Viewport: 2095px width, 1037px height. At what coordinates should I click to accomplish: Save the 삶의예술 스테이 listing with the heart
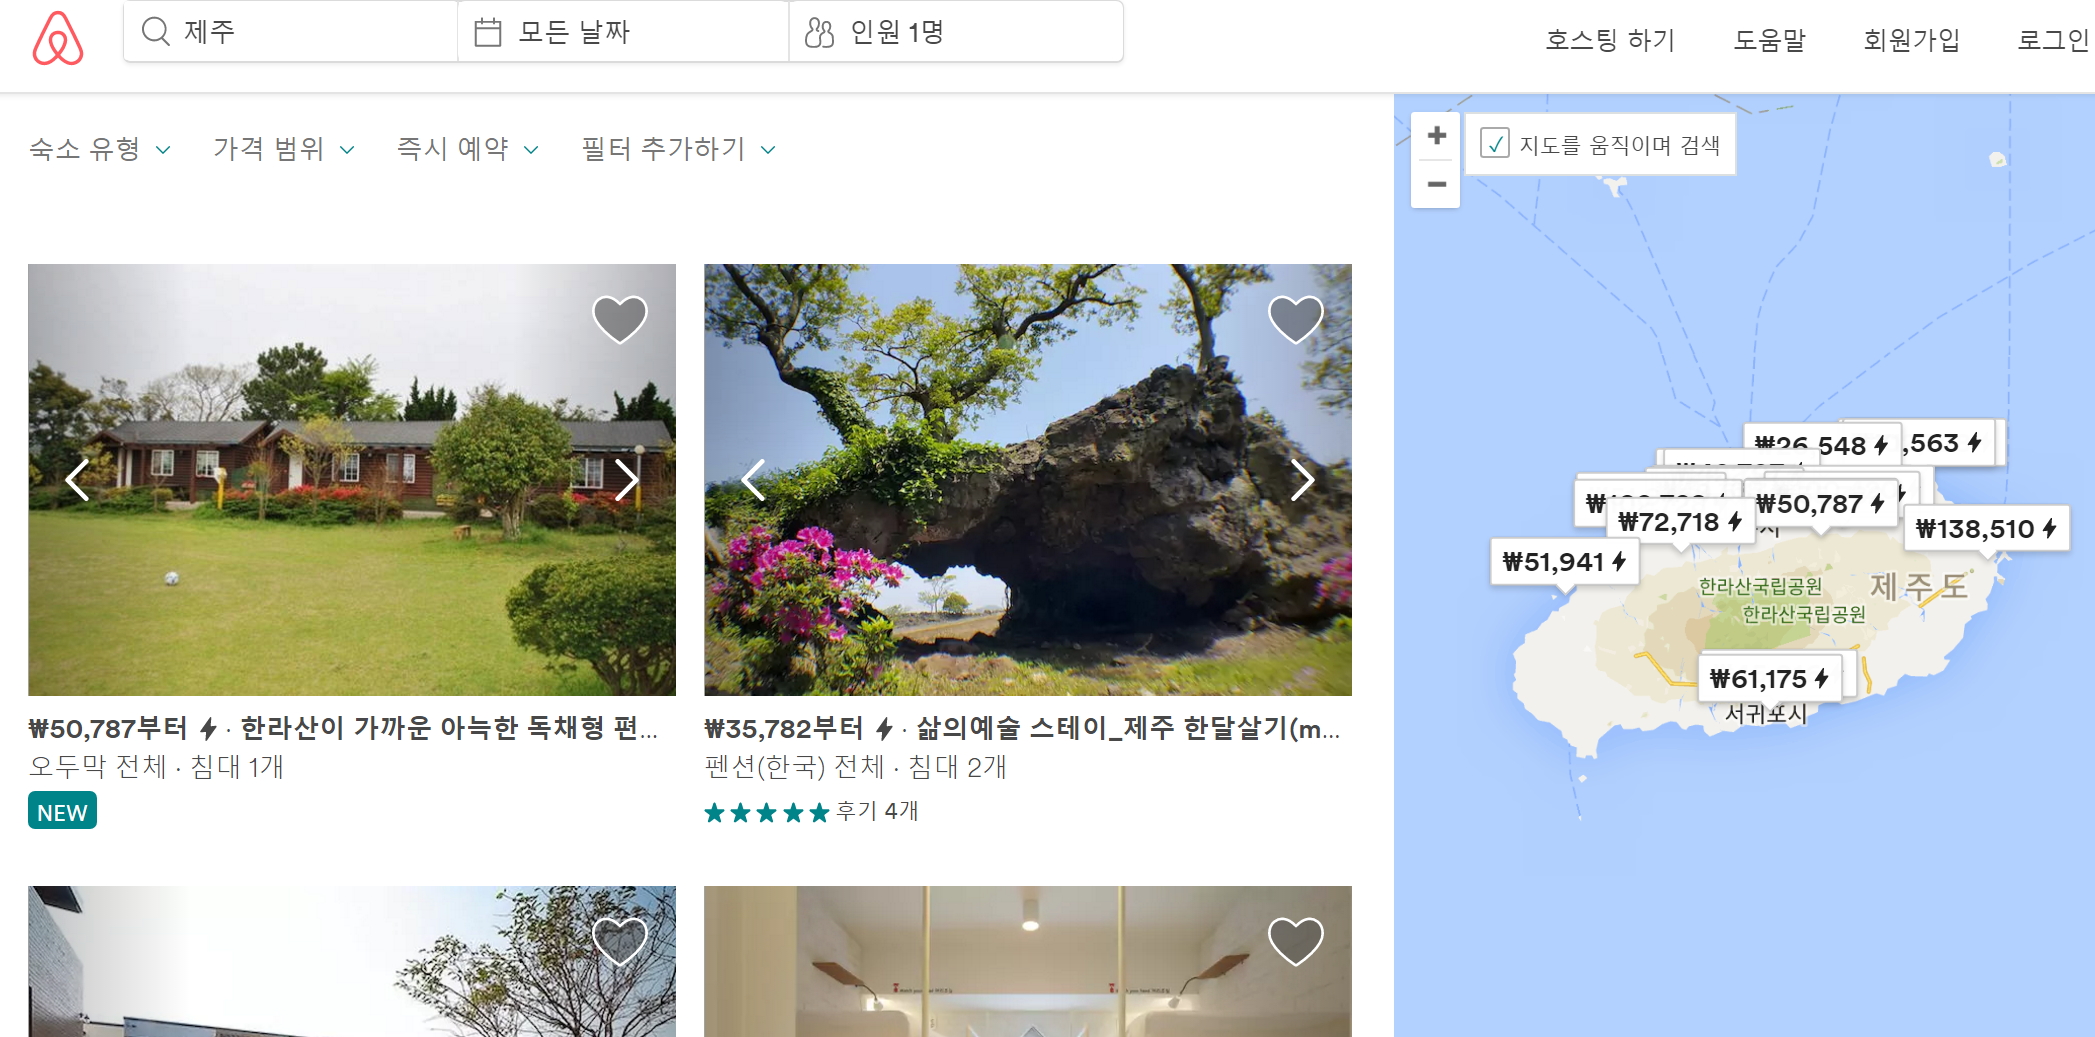click(x=1296, y=319)
